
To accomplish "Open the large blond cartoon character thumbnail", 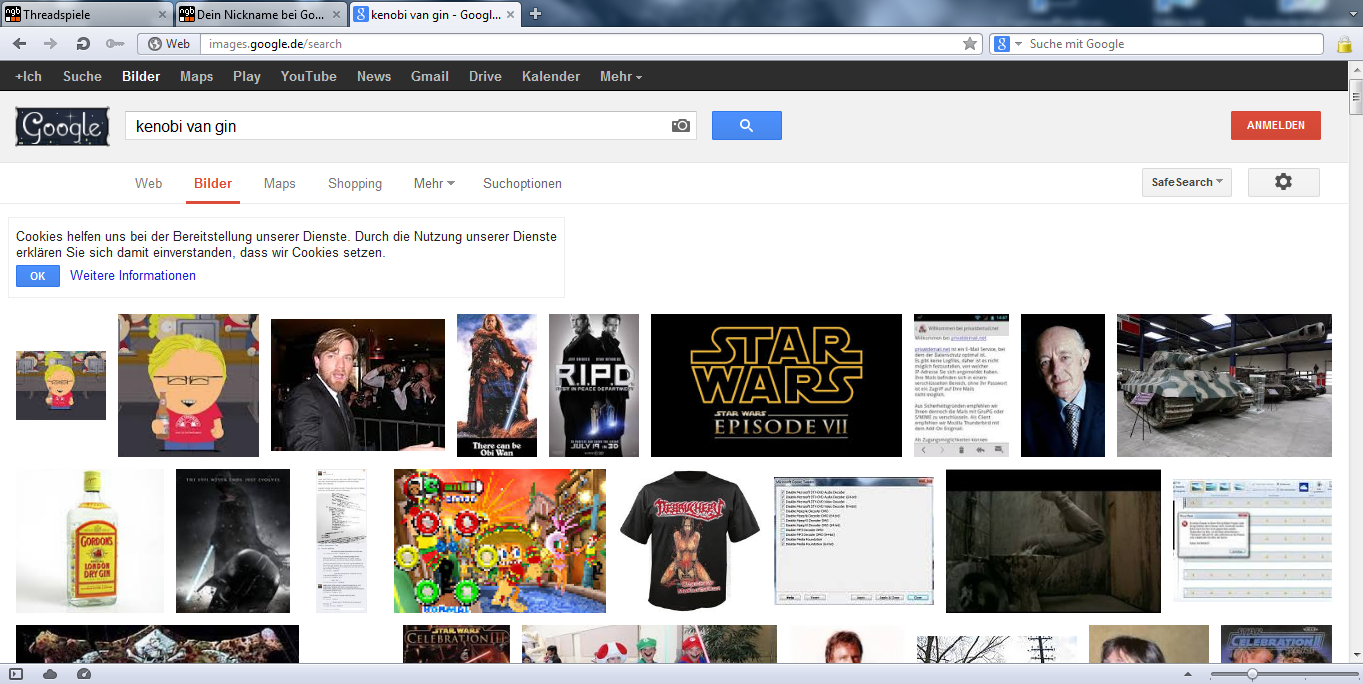I will point(188,385).
